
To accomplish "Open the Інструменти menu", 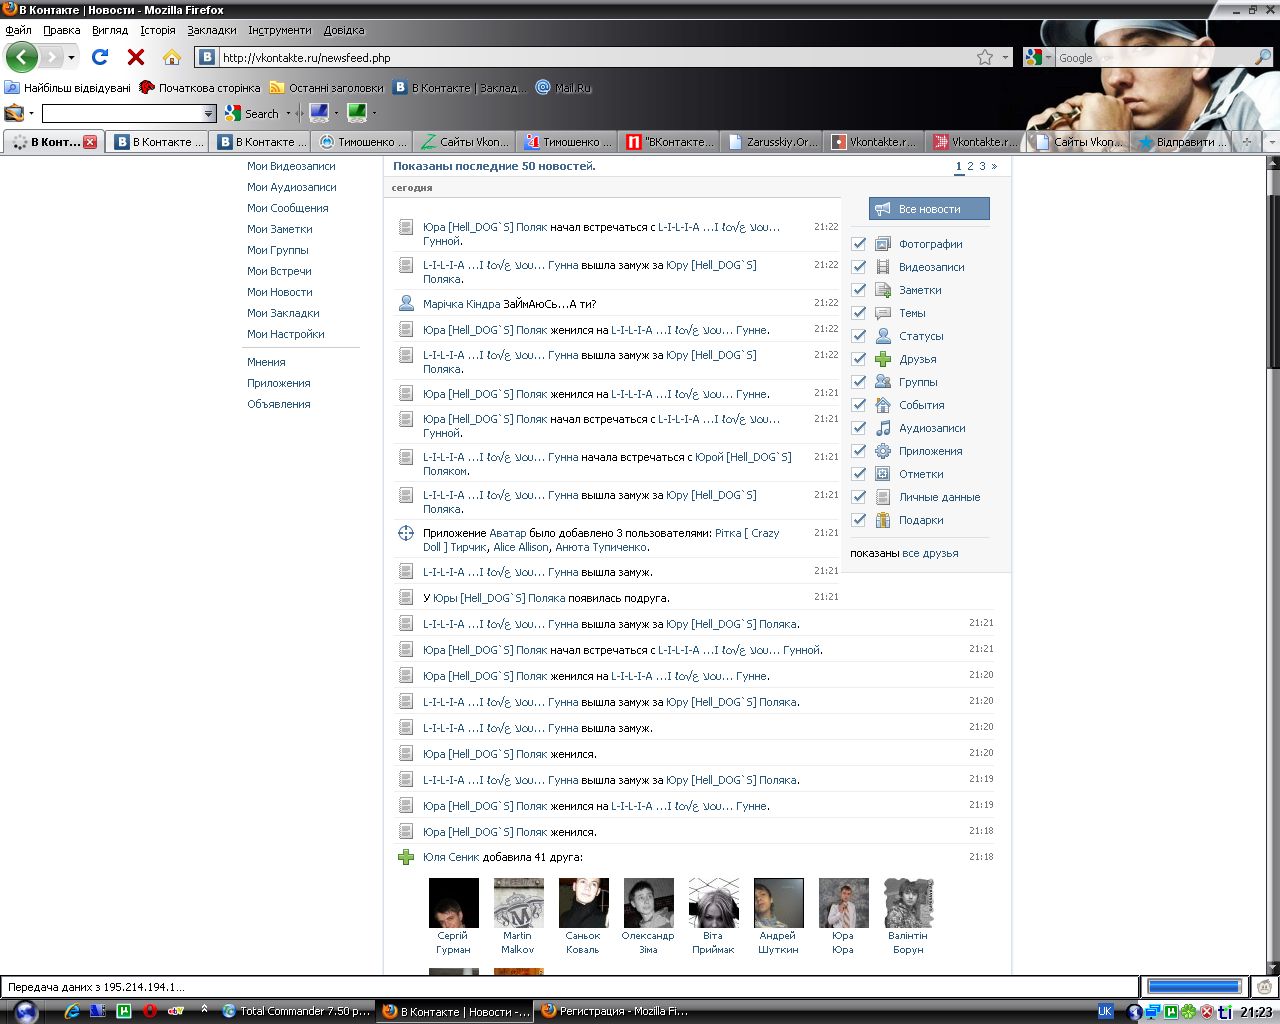I will (x=280, y=30).
